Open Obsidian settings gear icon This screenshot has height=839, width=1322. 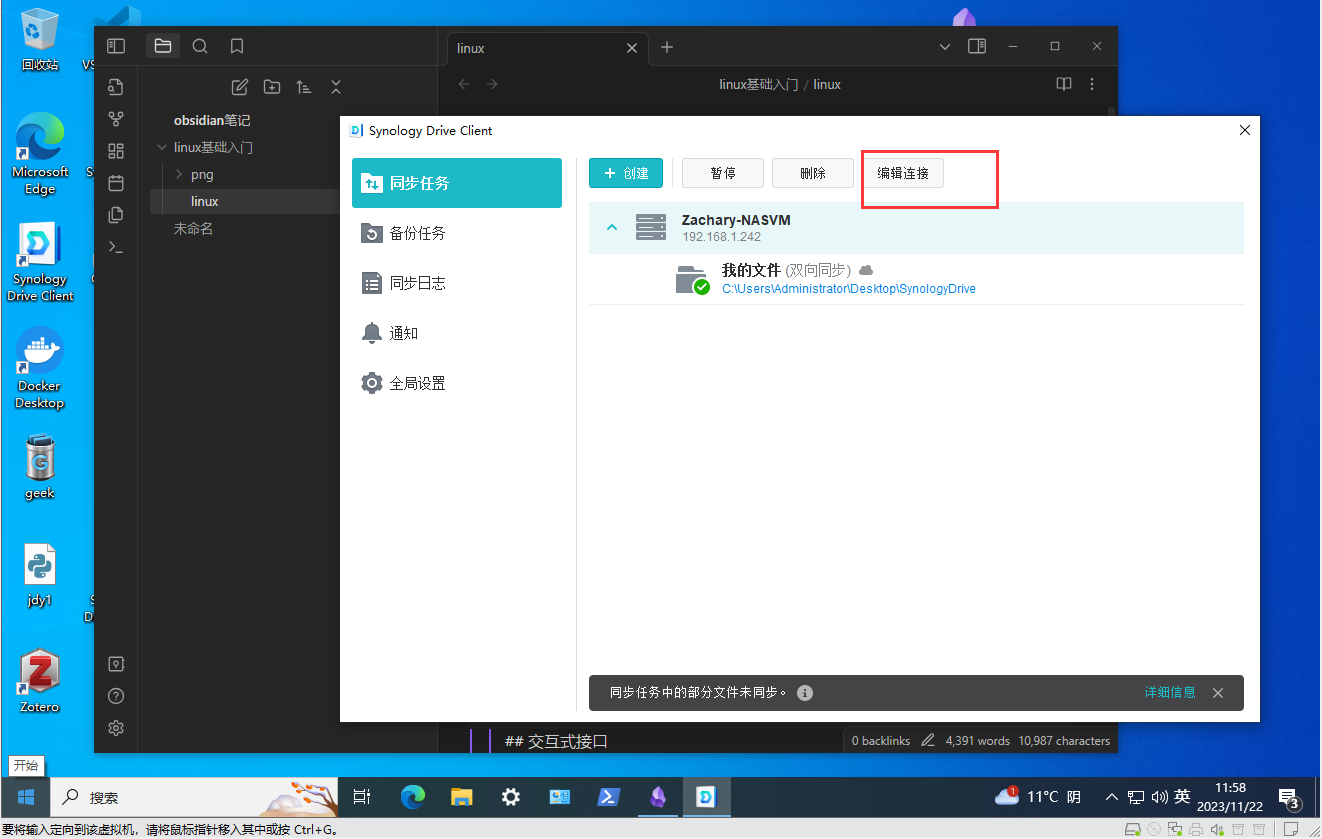116,728
